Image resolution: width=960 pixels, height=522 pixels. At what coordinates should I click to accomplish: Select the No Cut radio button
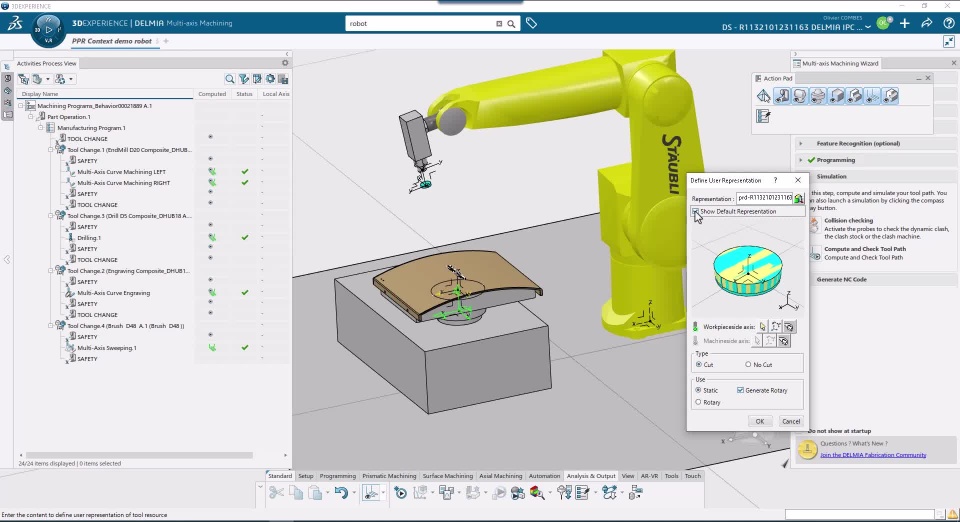tap(748, 365)
